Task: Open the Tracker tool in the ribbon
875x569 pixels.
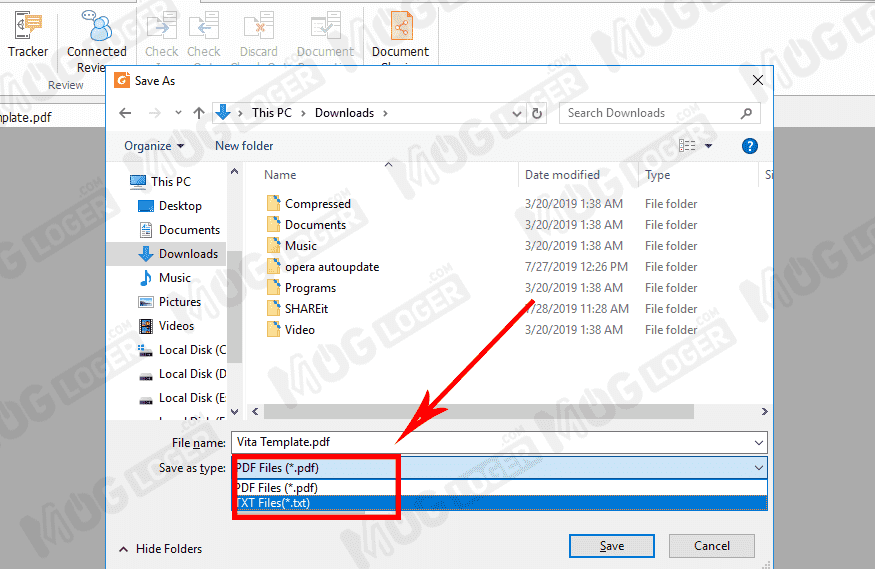Action: (28, 33)
